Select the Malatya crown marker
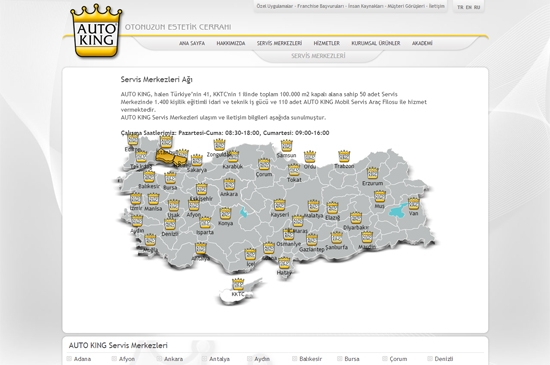550x365 pixels. click(x=313, y=206)
